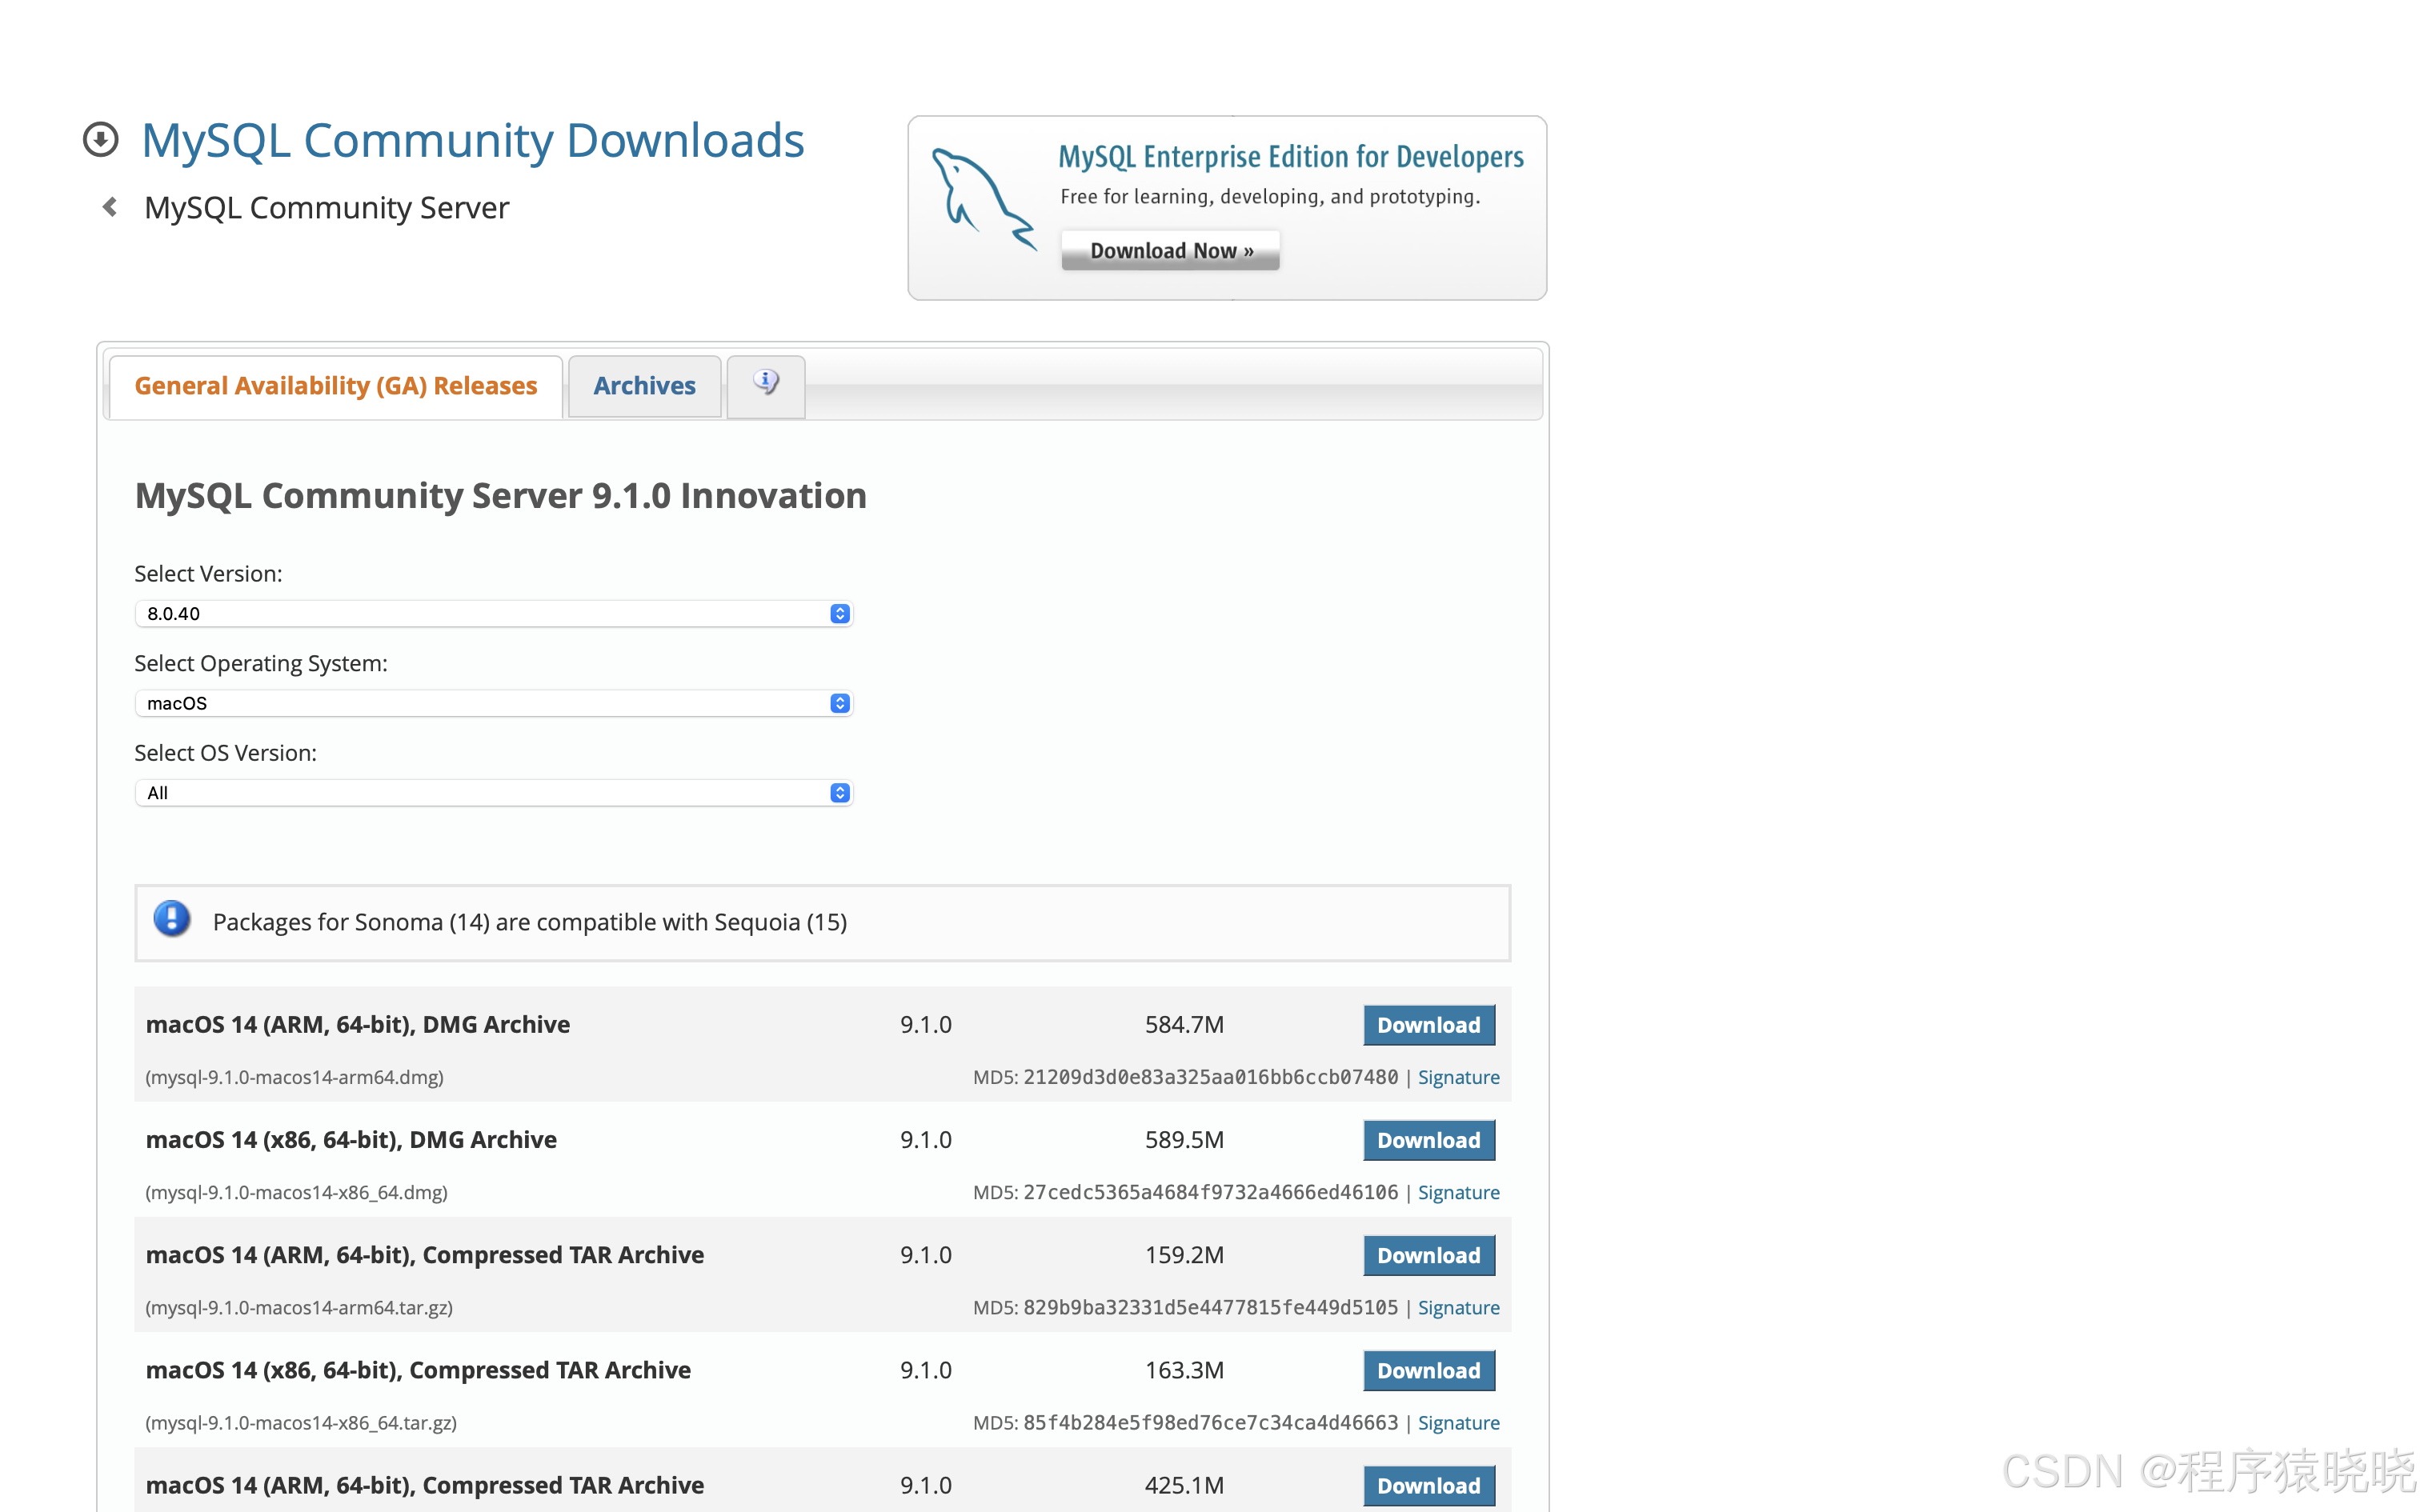Click MD5 hash 829b9ba32331d5e4477815fe449d5105
The width and height of the screenshot is (2420, 1512).
tap(1210, 1307)
